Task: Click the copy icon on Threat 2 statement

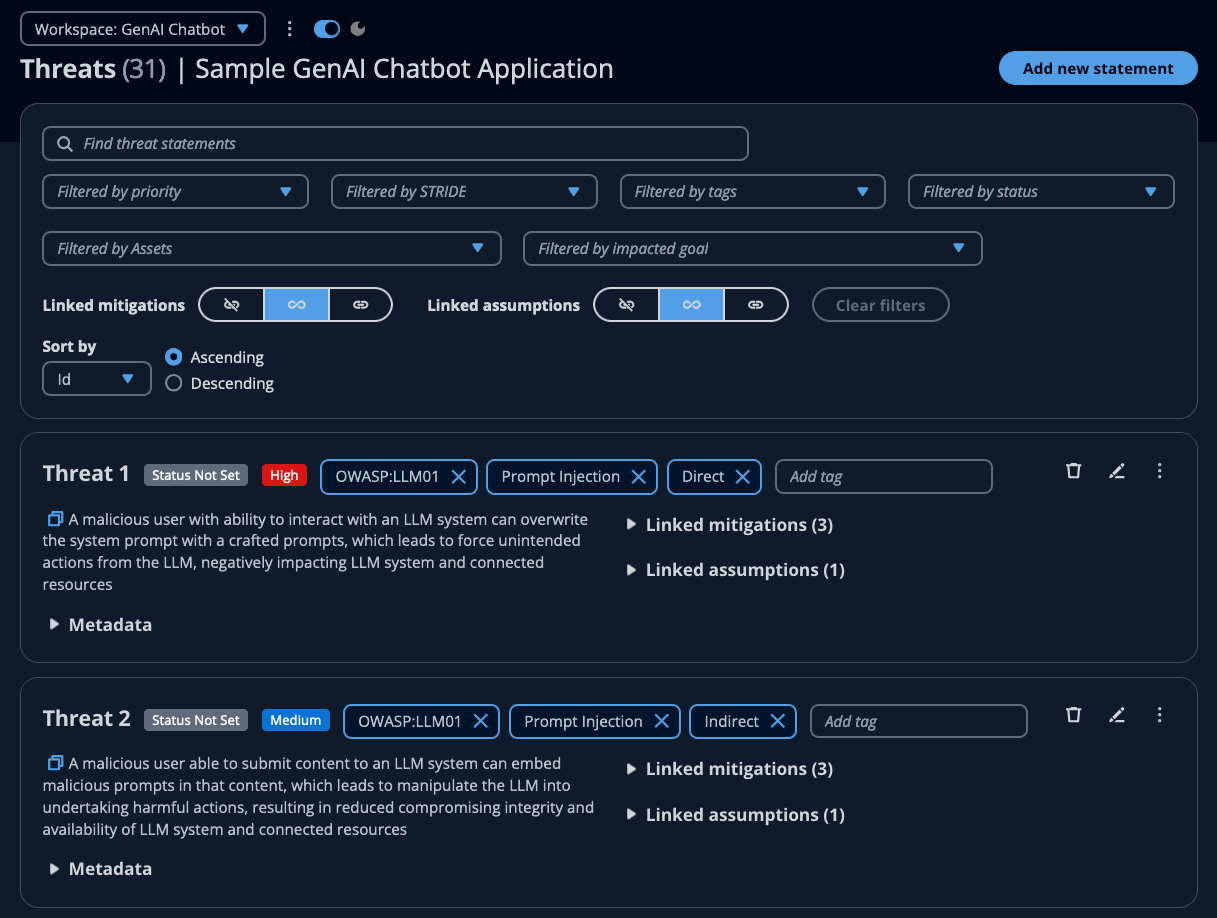Action: click(x=55, y=762)
